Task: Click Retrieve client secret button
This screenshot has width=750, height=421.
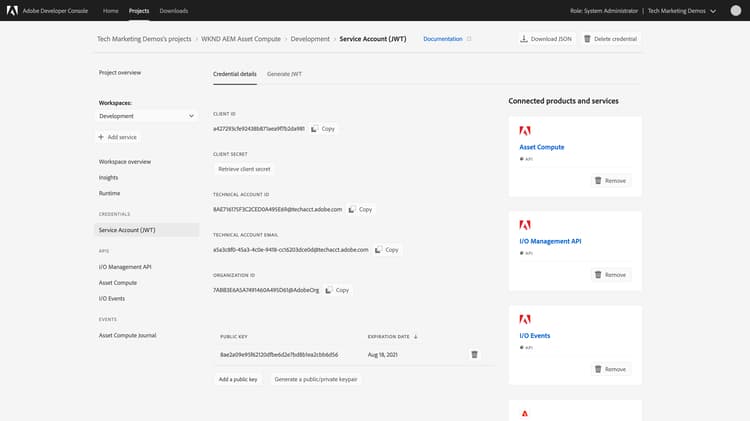Action: [x=244, y=169]
